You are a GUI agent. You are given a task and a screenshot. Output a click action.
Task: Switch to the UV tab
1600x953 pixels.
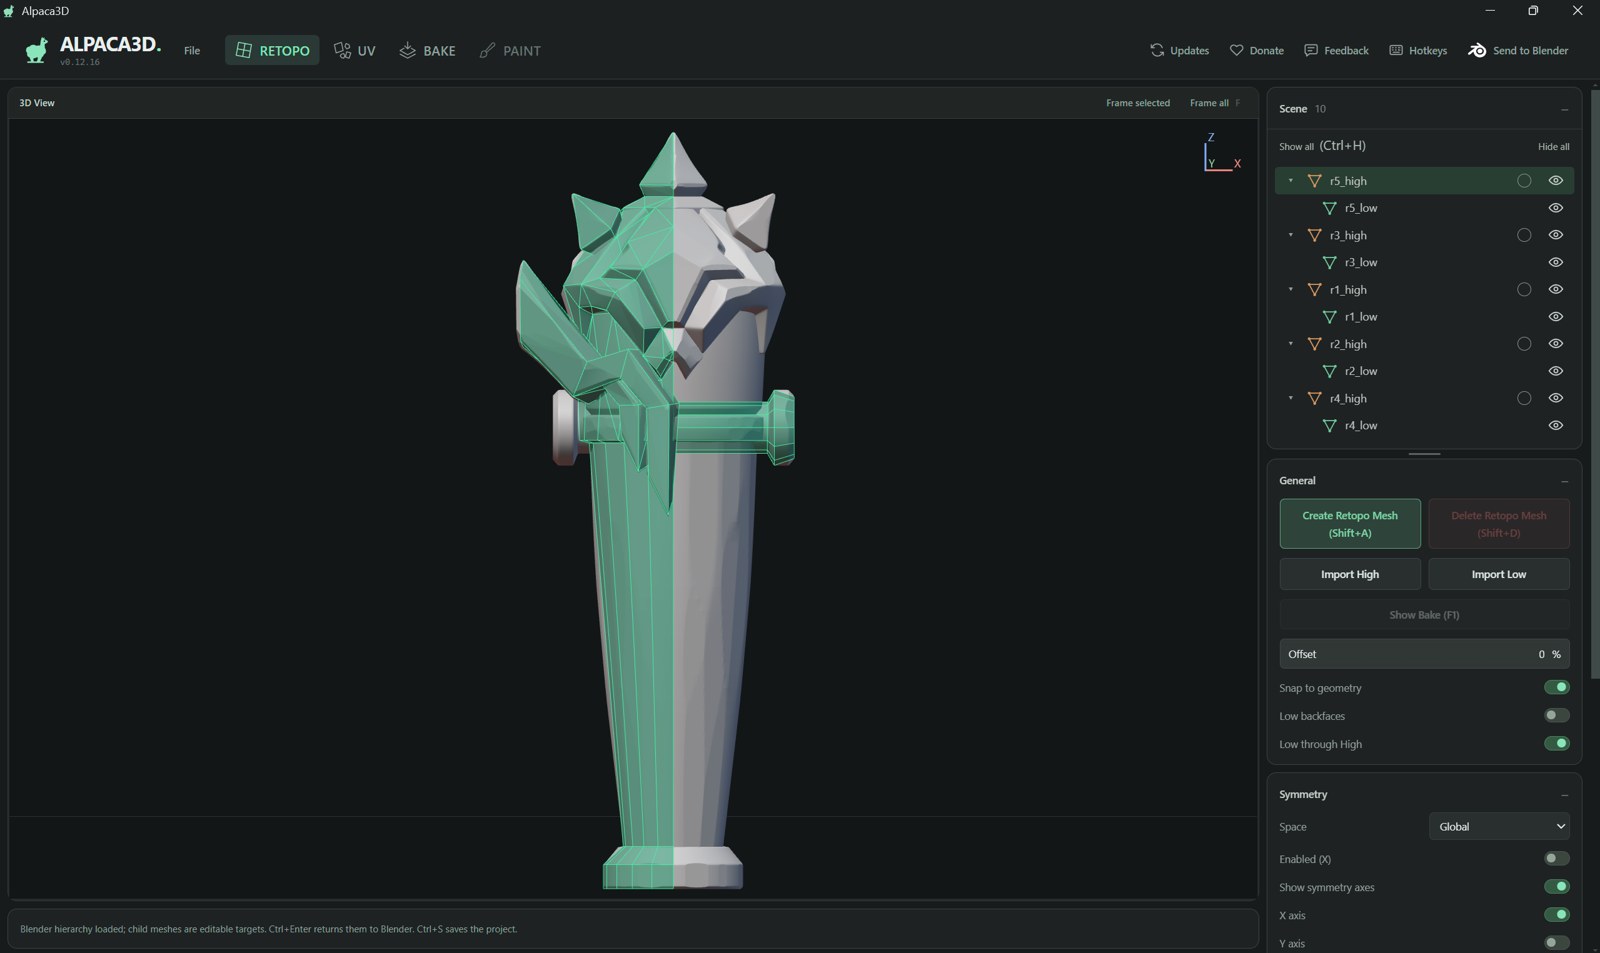pos(355,50)
